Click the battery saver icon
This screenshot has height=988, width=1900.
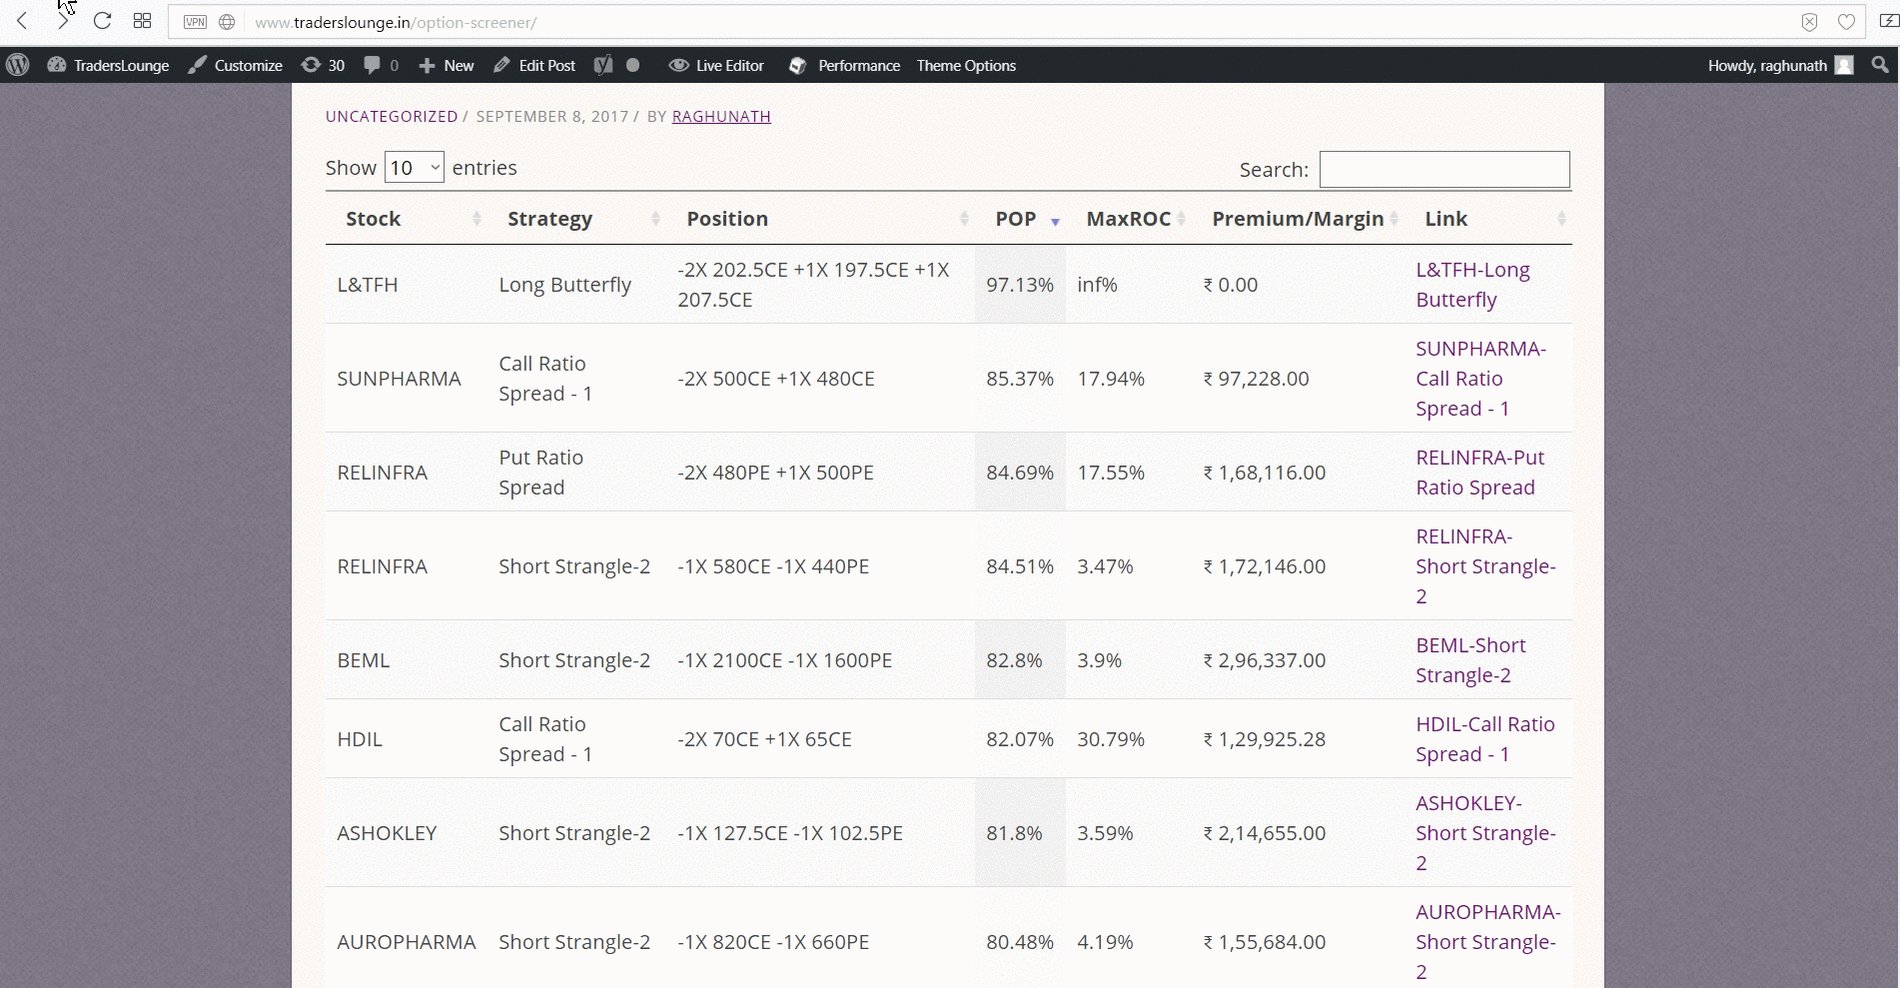[1889, 21]
